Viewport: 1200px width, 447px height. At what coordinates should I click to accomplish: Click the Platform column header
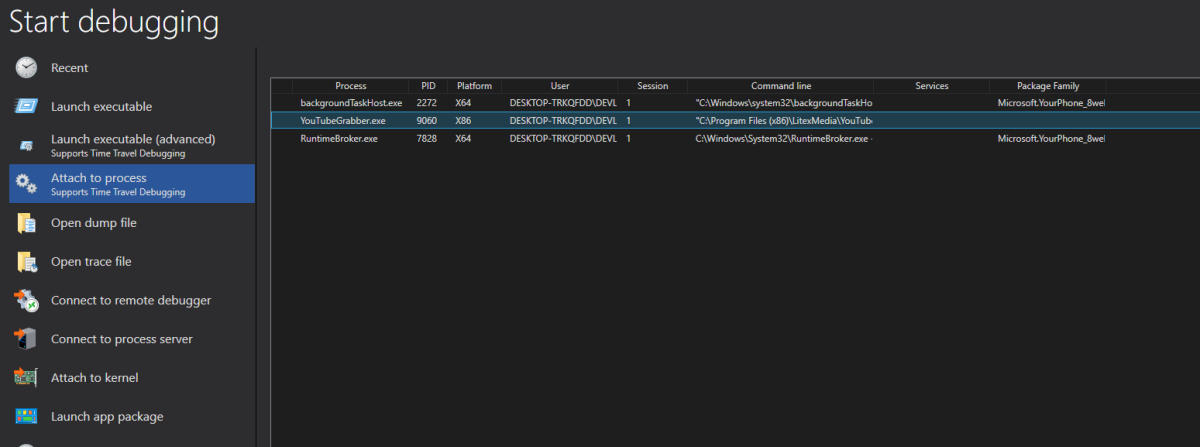[474, 86]
